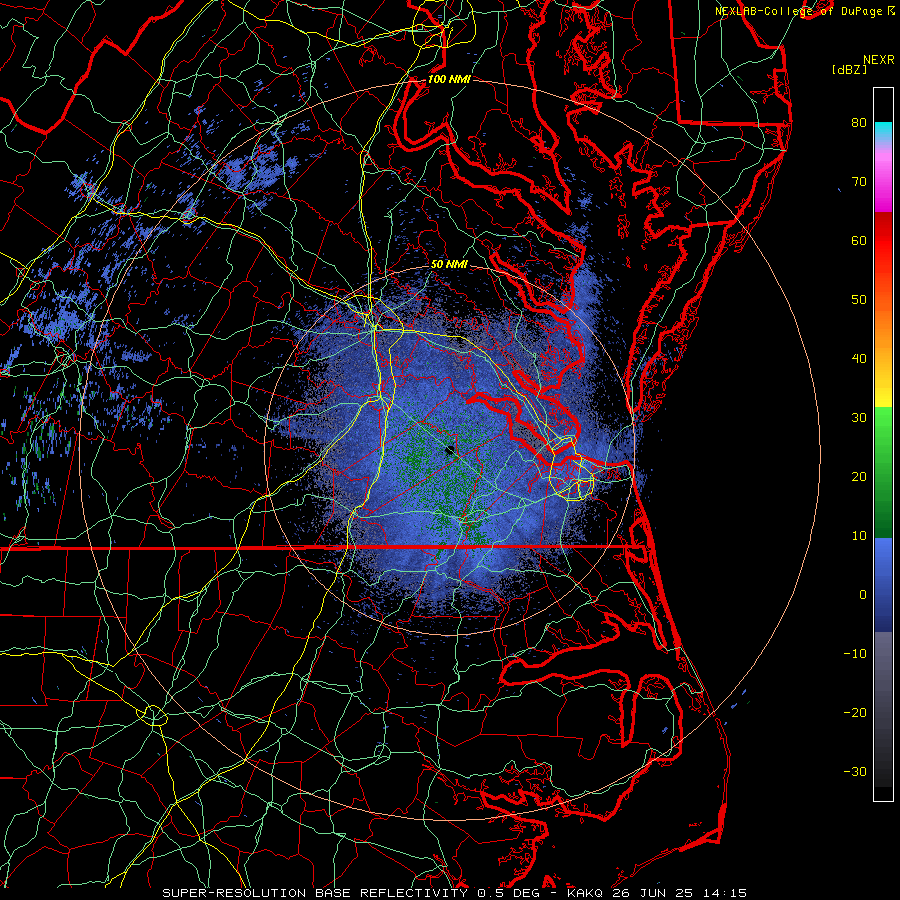Click the gray segment of the color scale

883,709
